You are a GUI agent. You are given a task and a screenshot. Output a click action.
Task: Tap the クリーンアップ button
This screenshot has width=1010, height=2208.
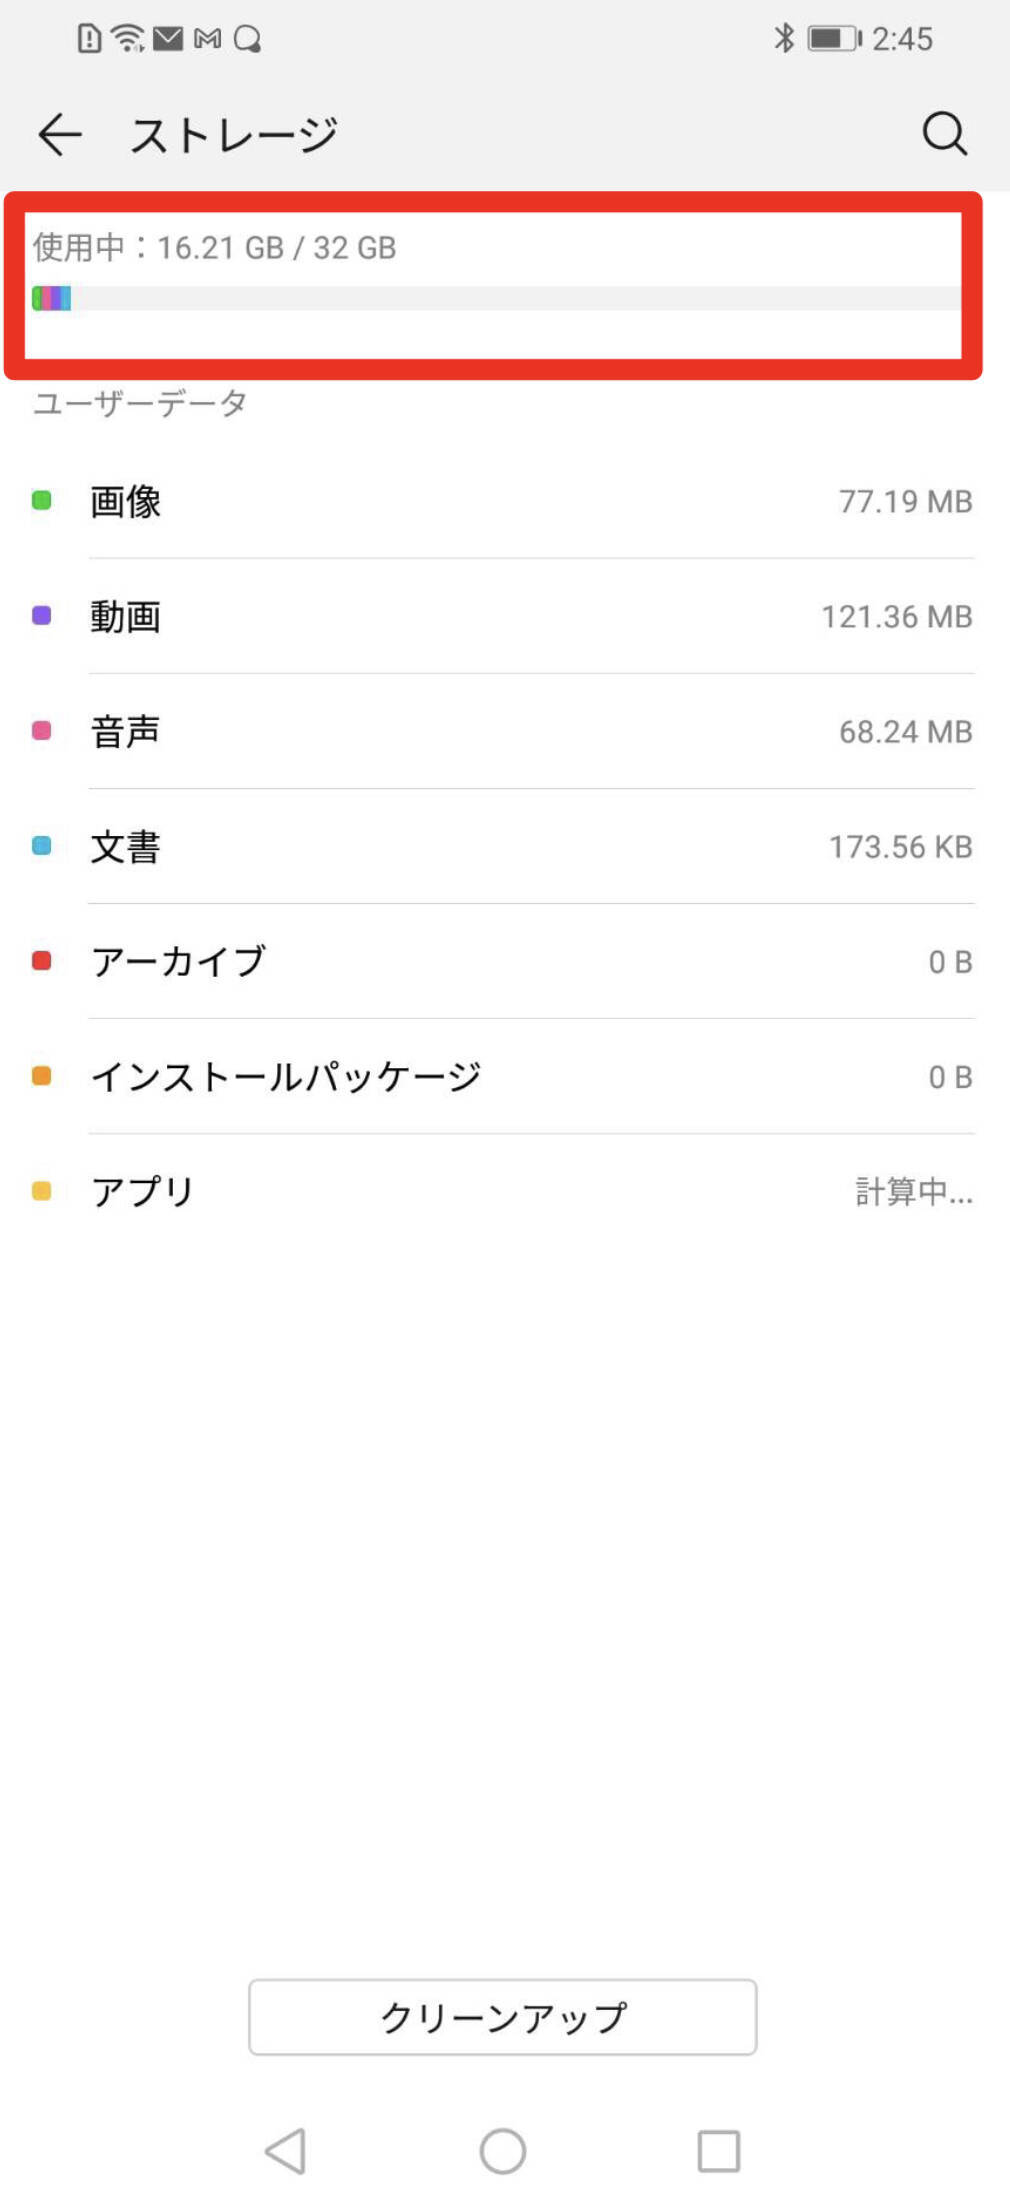(503, 2016)
